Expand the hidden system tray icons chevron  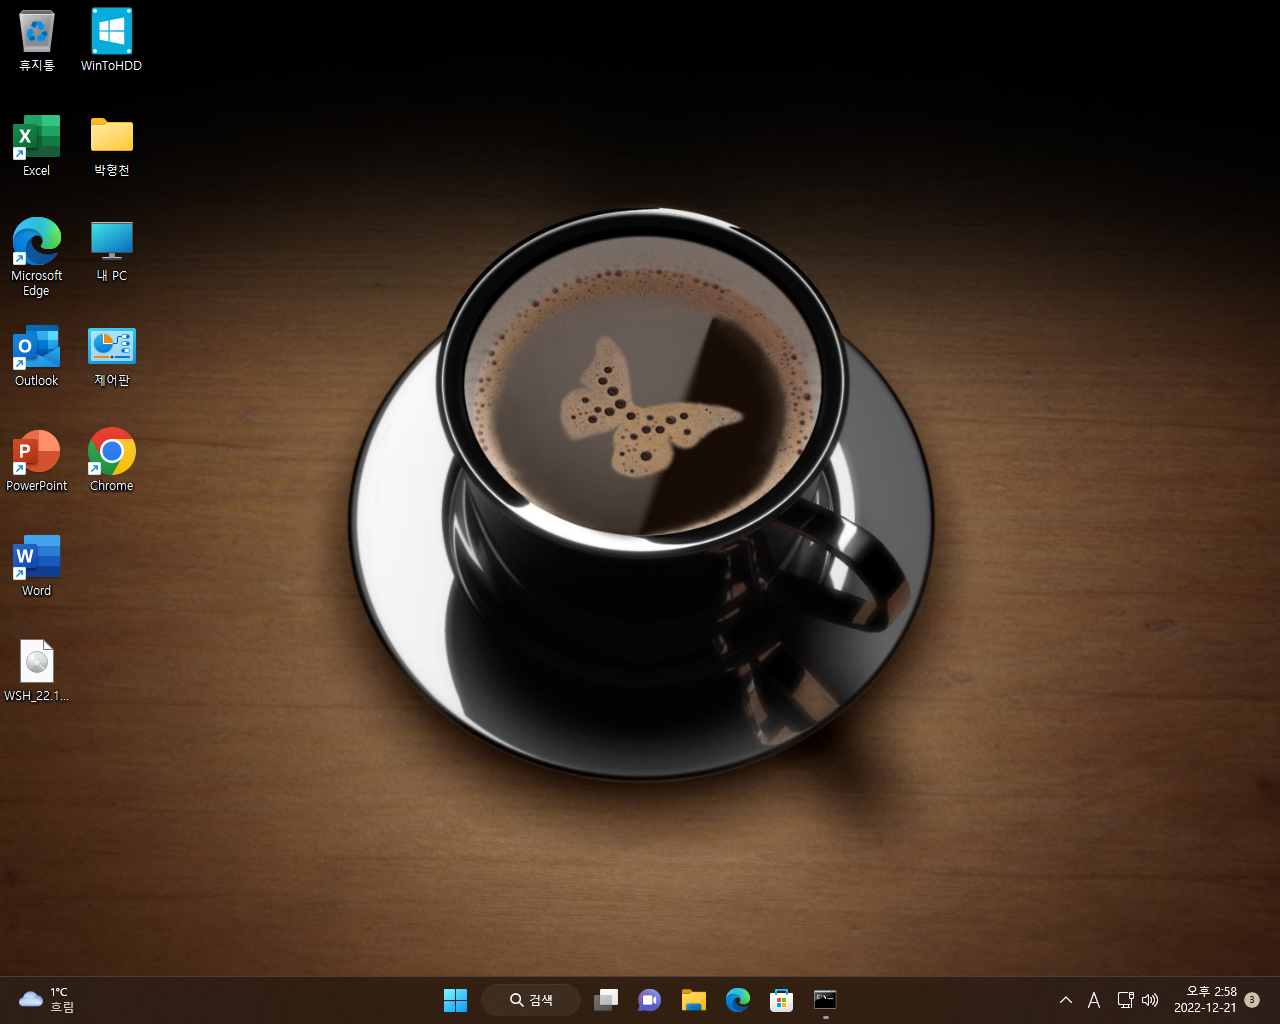click(x=1066, y=1000)
